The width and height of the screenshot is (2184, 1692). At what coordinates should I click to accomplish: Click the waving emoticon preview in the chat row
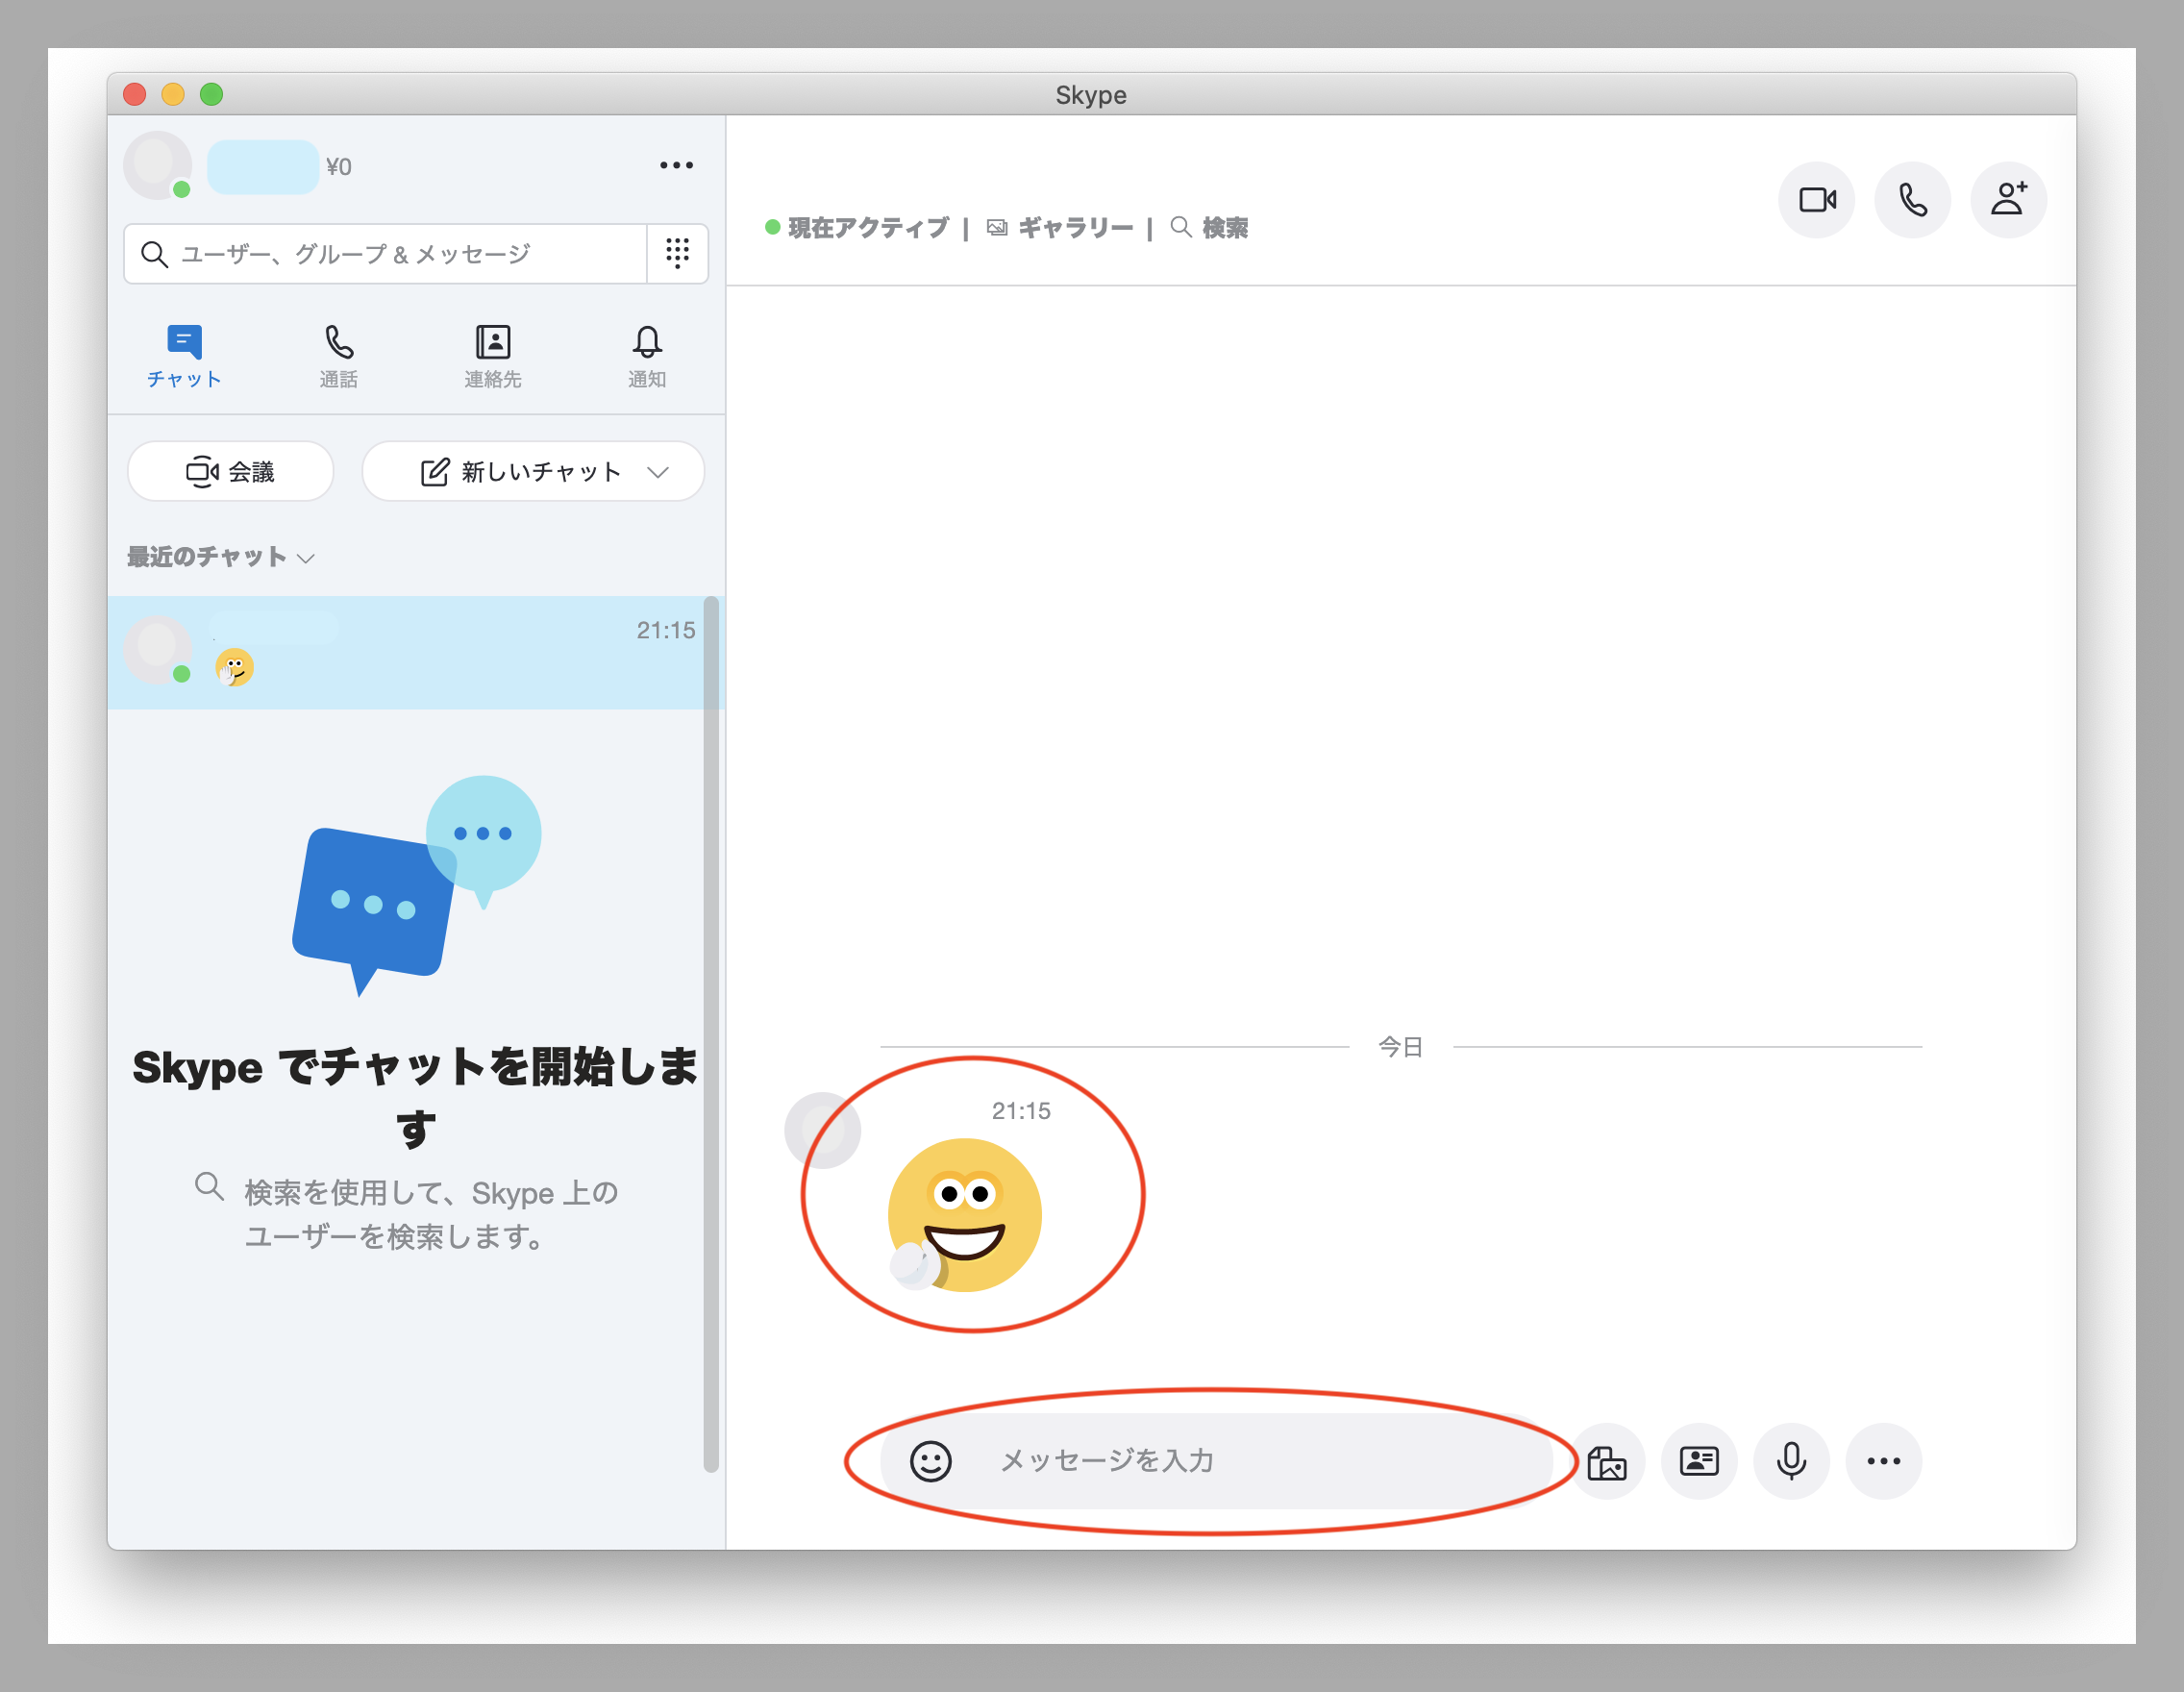(235, 667)
